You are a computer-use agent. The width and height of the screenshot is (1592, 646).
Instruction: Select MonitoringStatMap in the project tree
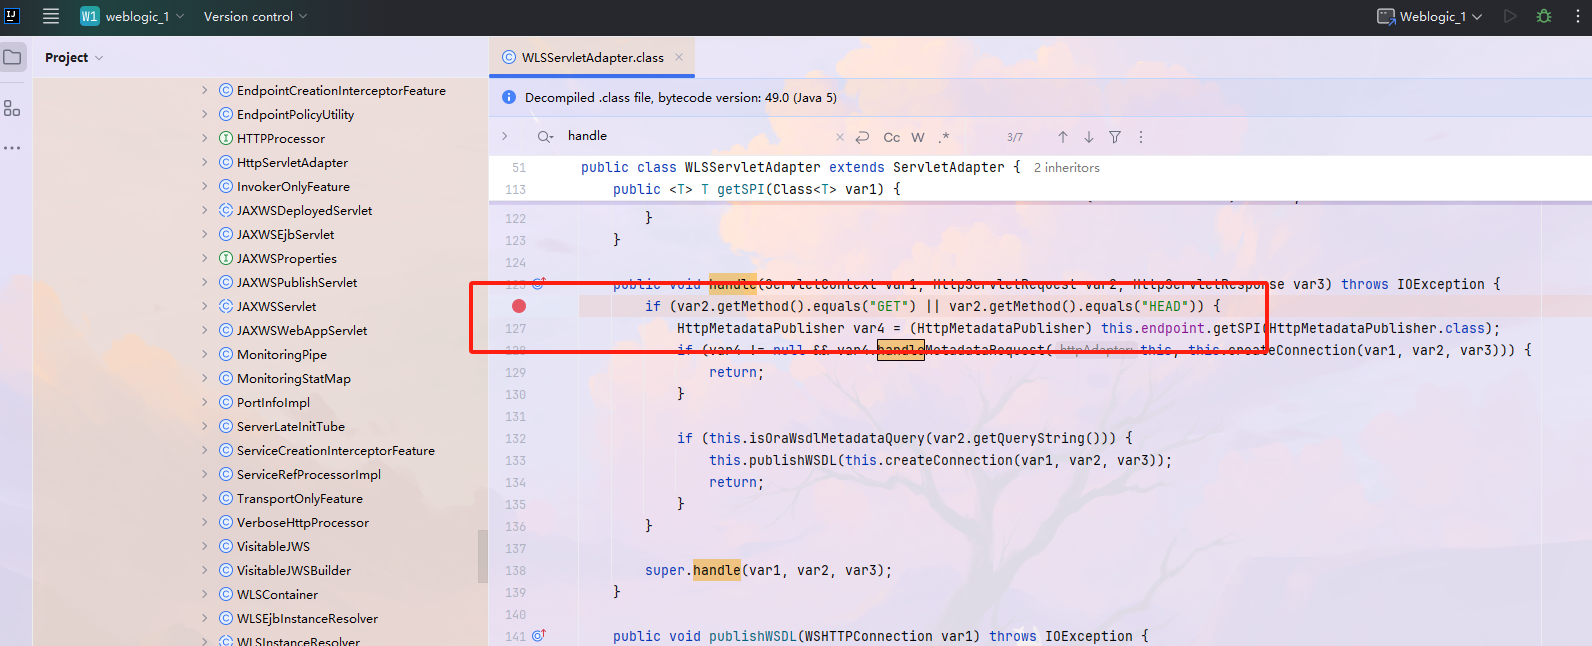pyautogui.click(x=294, y=378)
